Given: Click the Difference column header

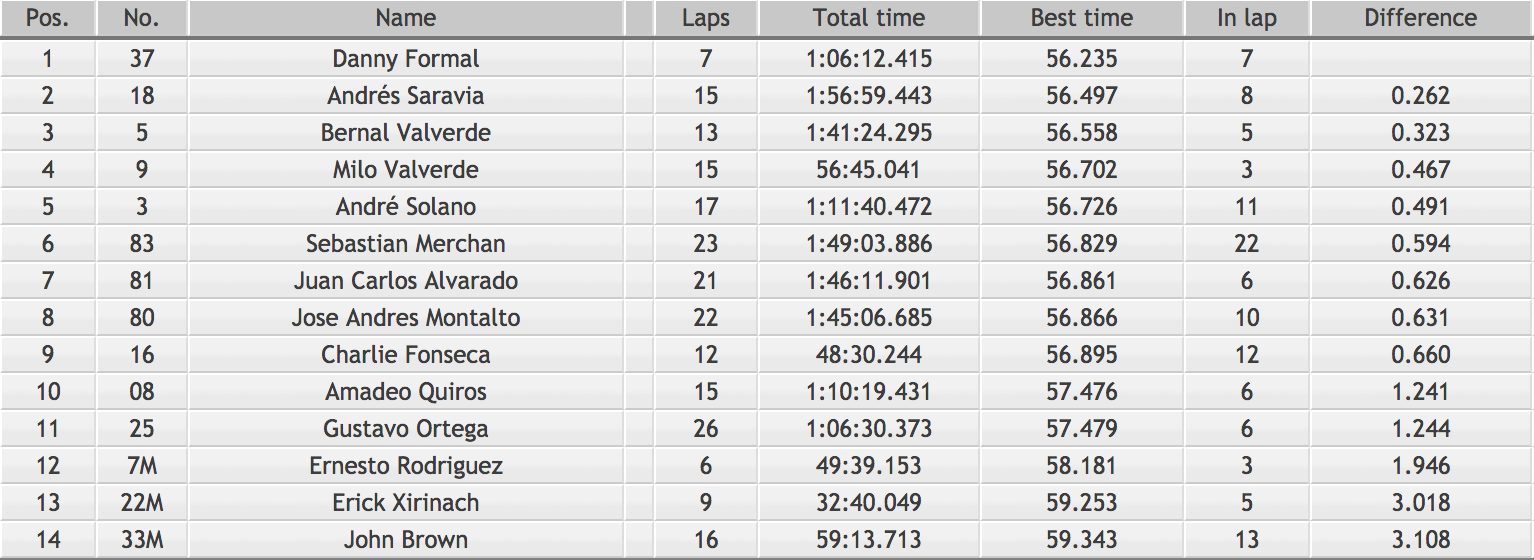Looking at the screenshot, I should 1421,18.
